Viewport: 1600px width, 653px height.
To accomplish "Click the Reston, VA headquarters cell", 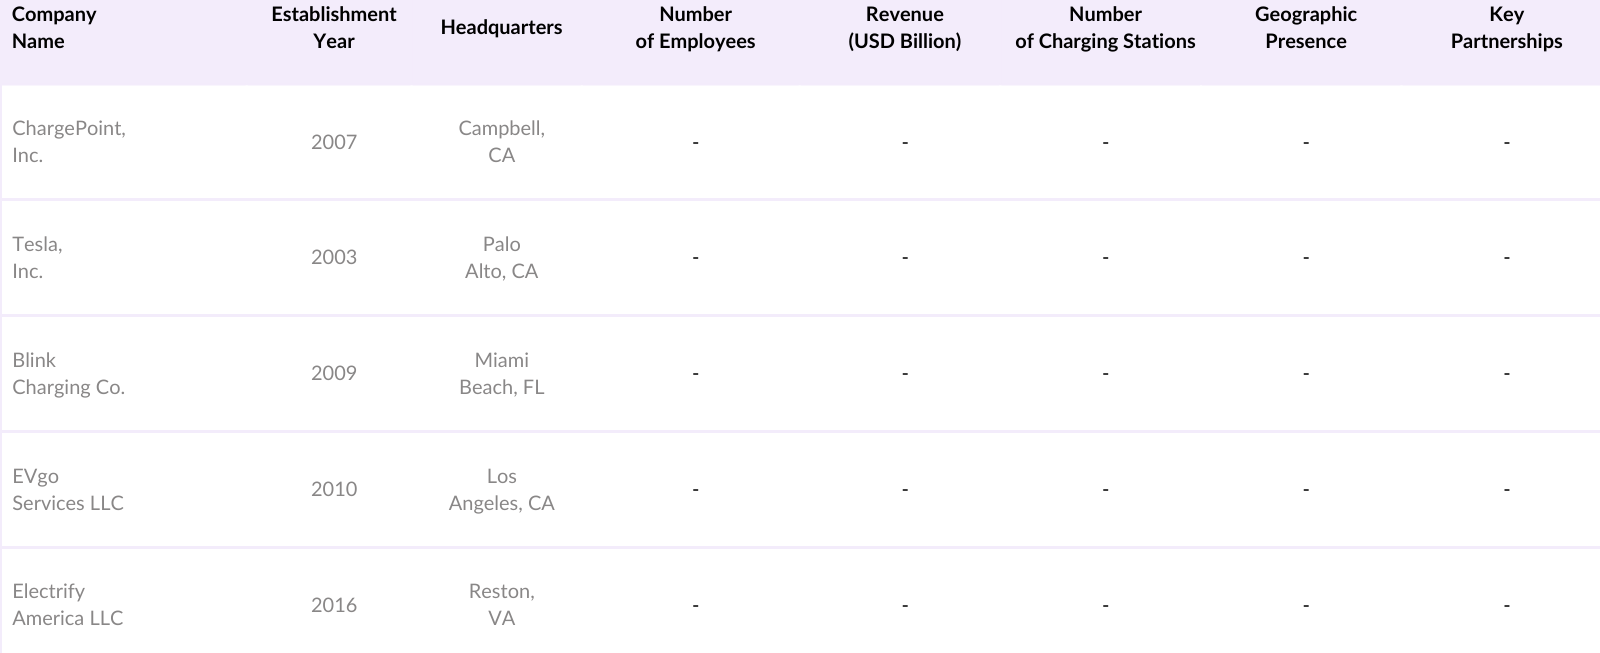I will [501, 605].
